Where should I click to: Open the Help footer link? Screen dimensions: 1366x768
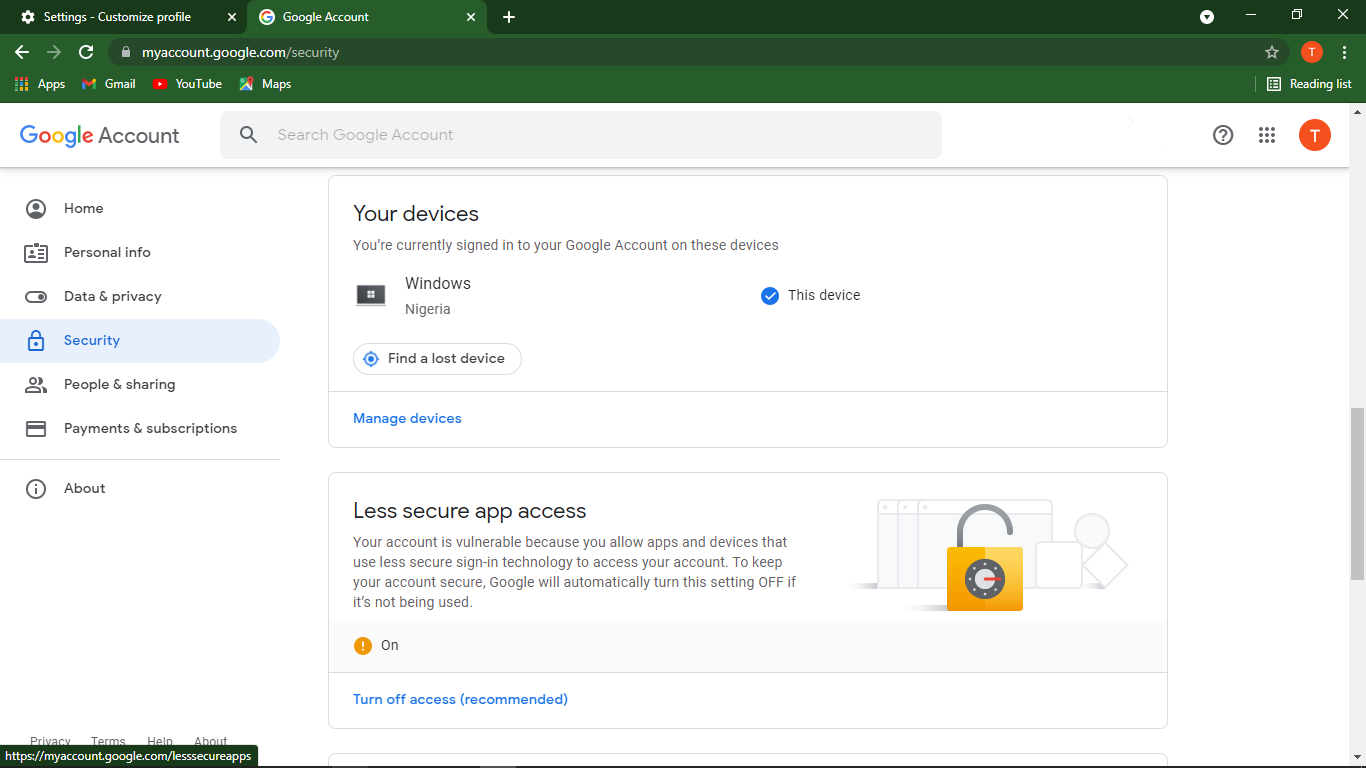[160, 742]
